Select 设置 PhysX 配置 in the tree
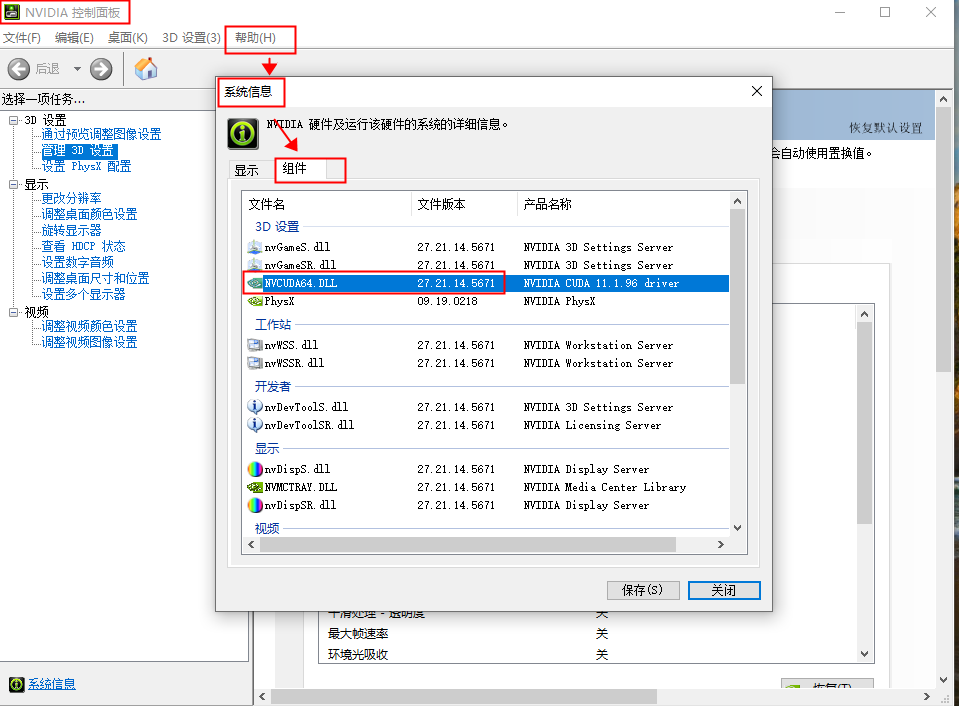The image size is (959, 706). pos(86,166)
